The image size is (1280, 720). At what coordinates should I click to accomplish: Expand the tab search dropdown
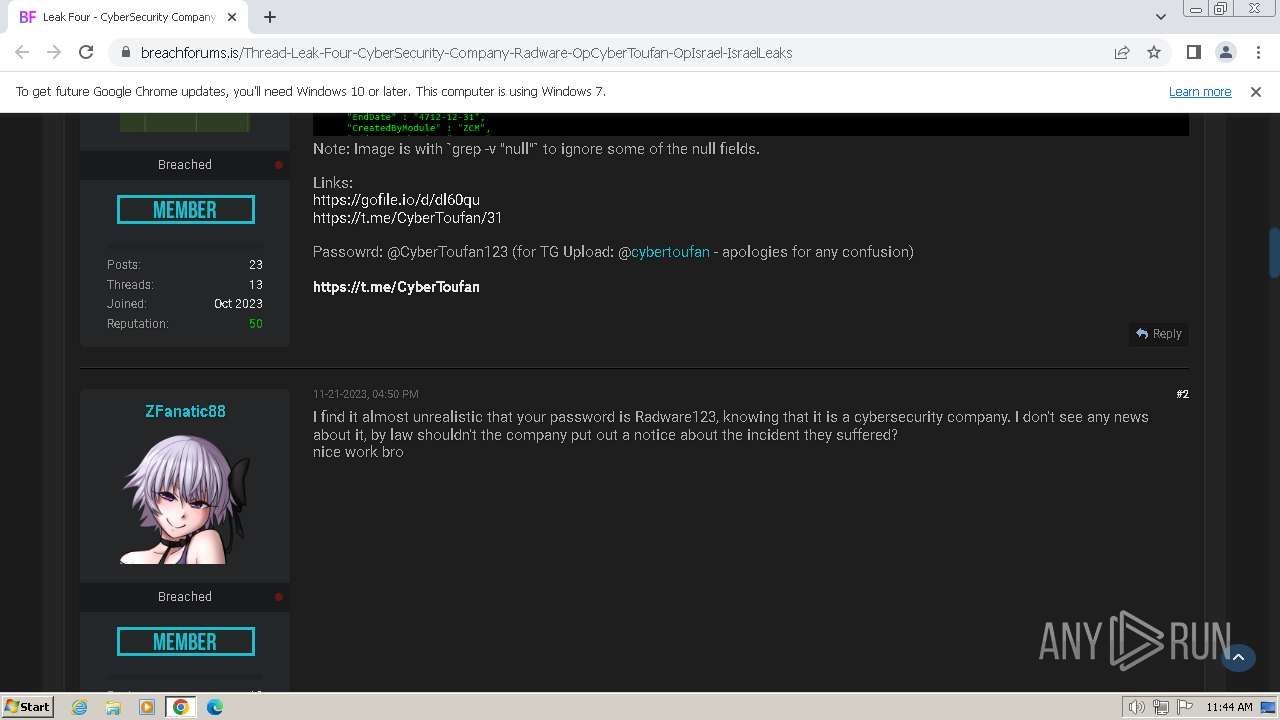coord(1160,17)
